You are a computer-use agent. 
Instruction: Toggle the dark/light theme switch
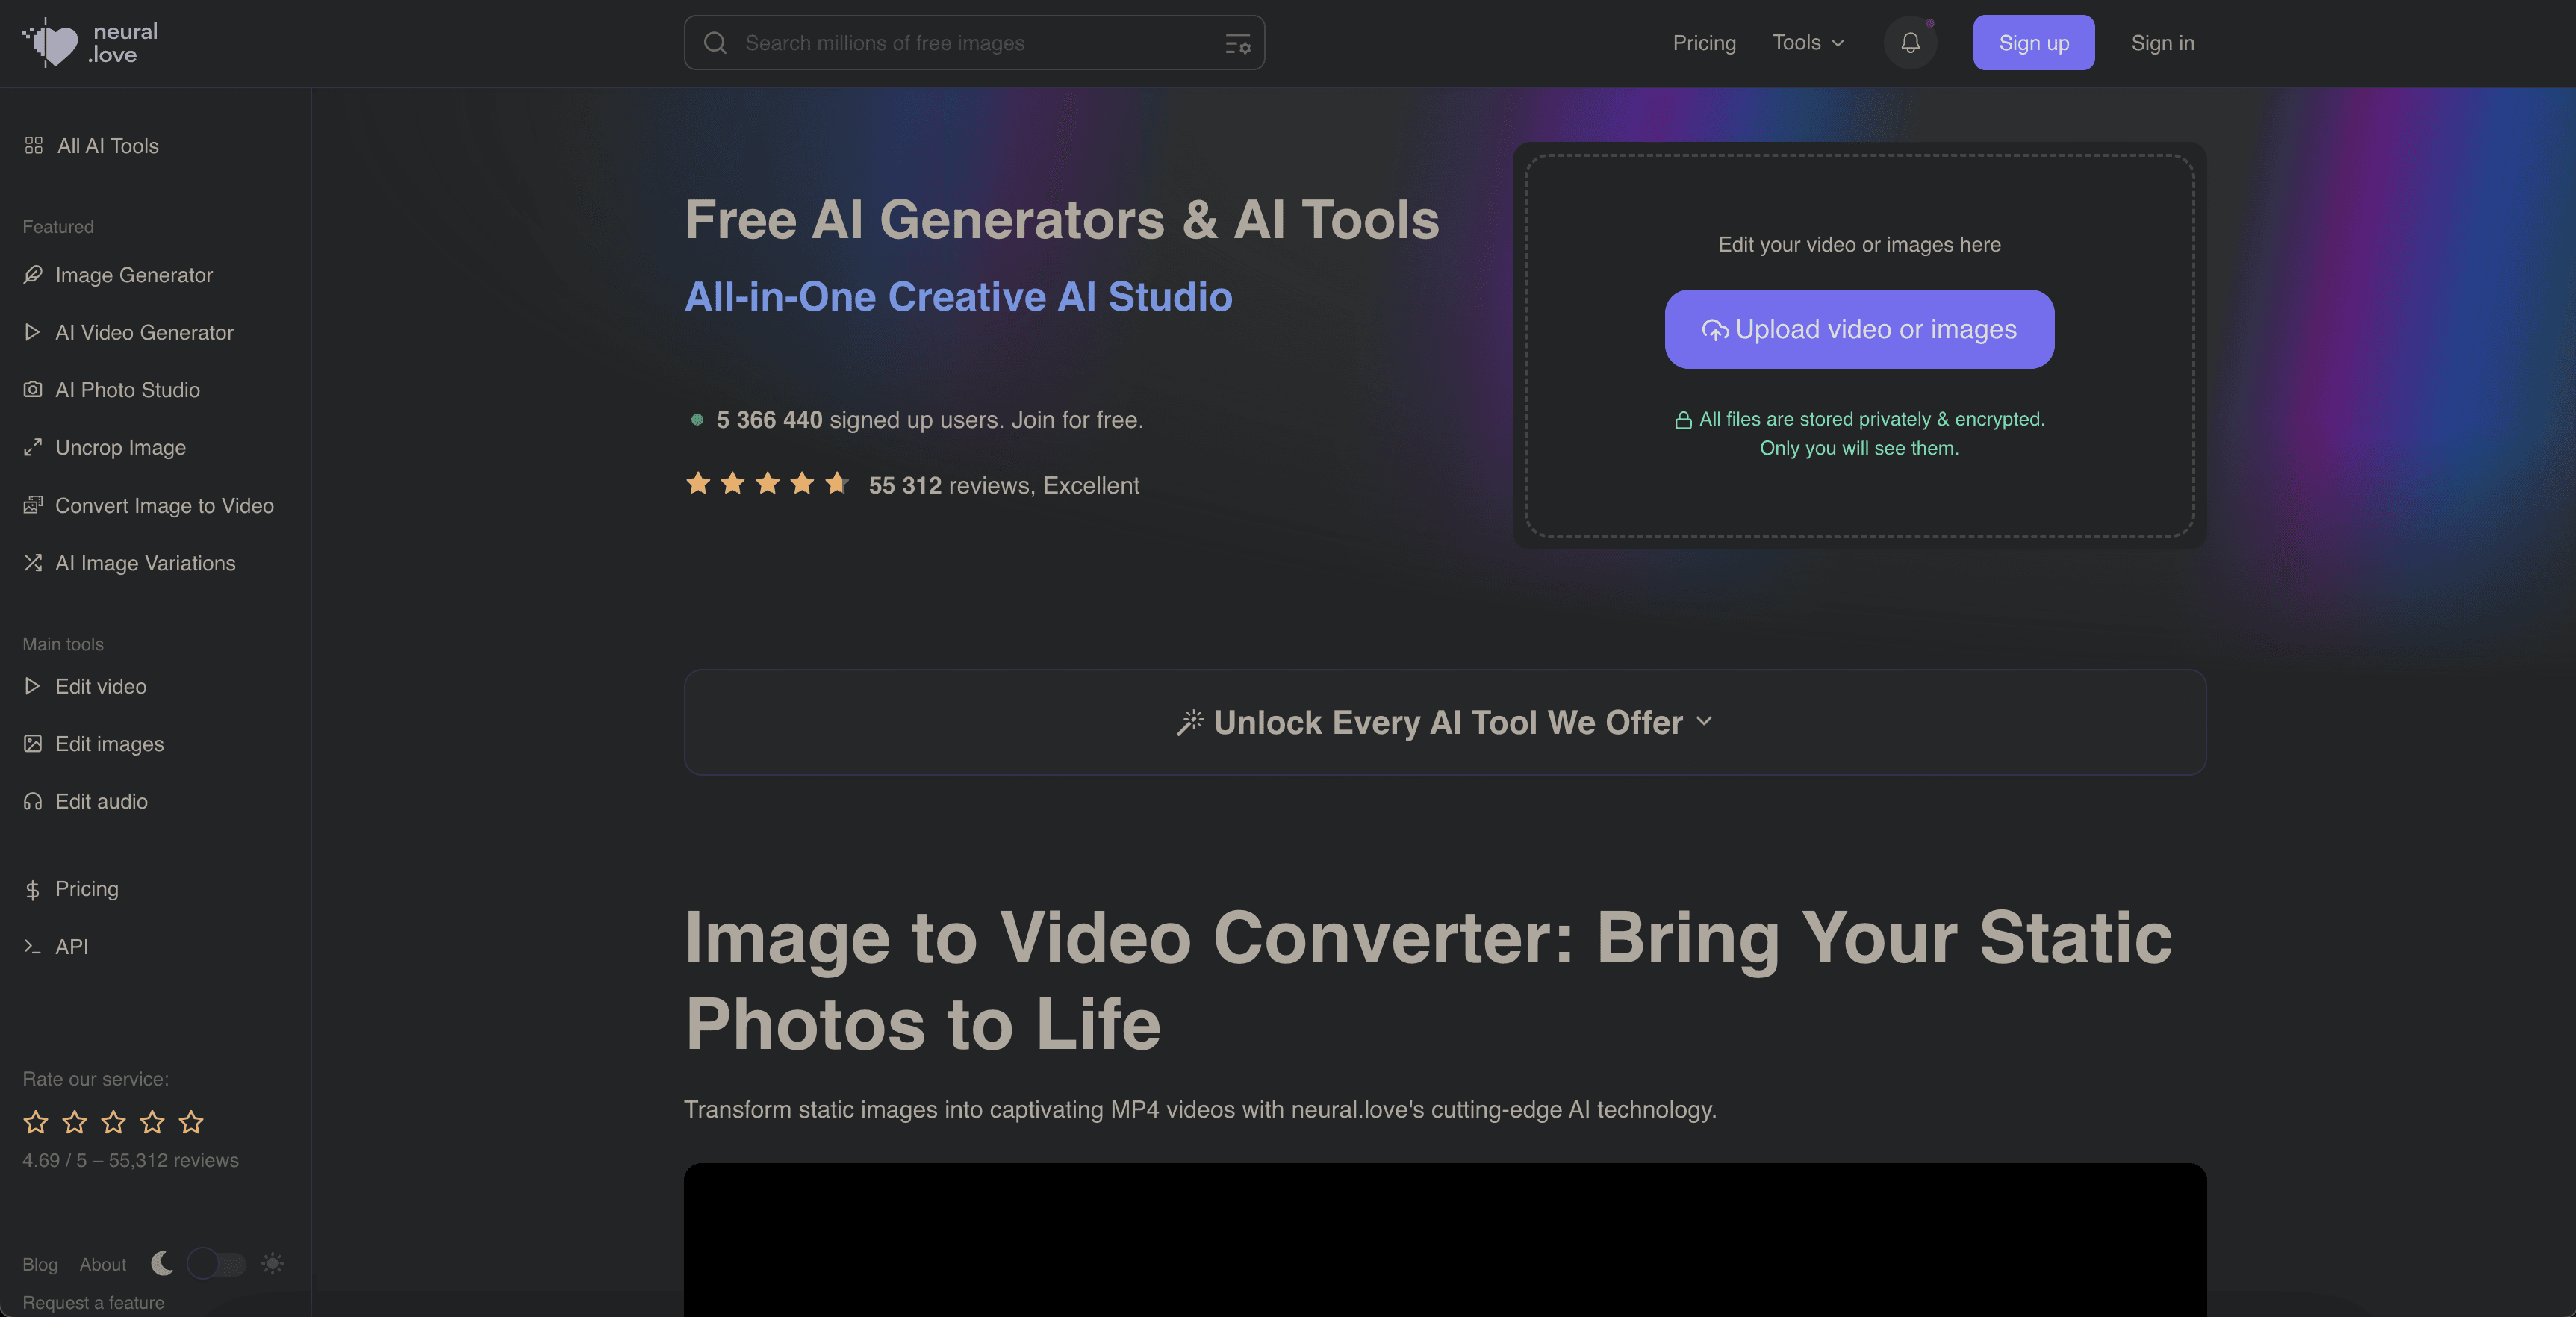(x=216, y=1263)
